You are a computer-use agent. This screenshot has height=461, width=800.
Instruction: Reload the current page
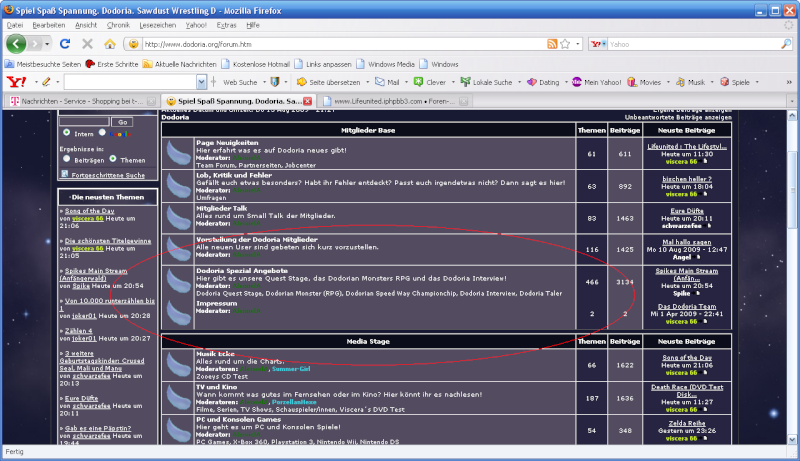pos(65,44)
